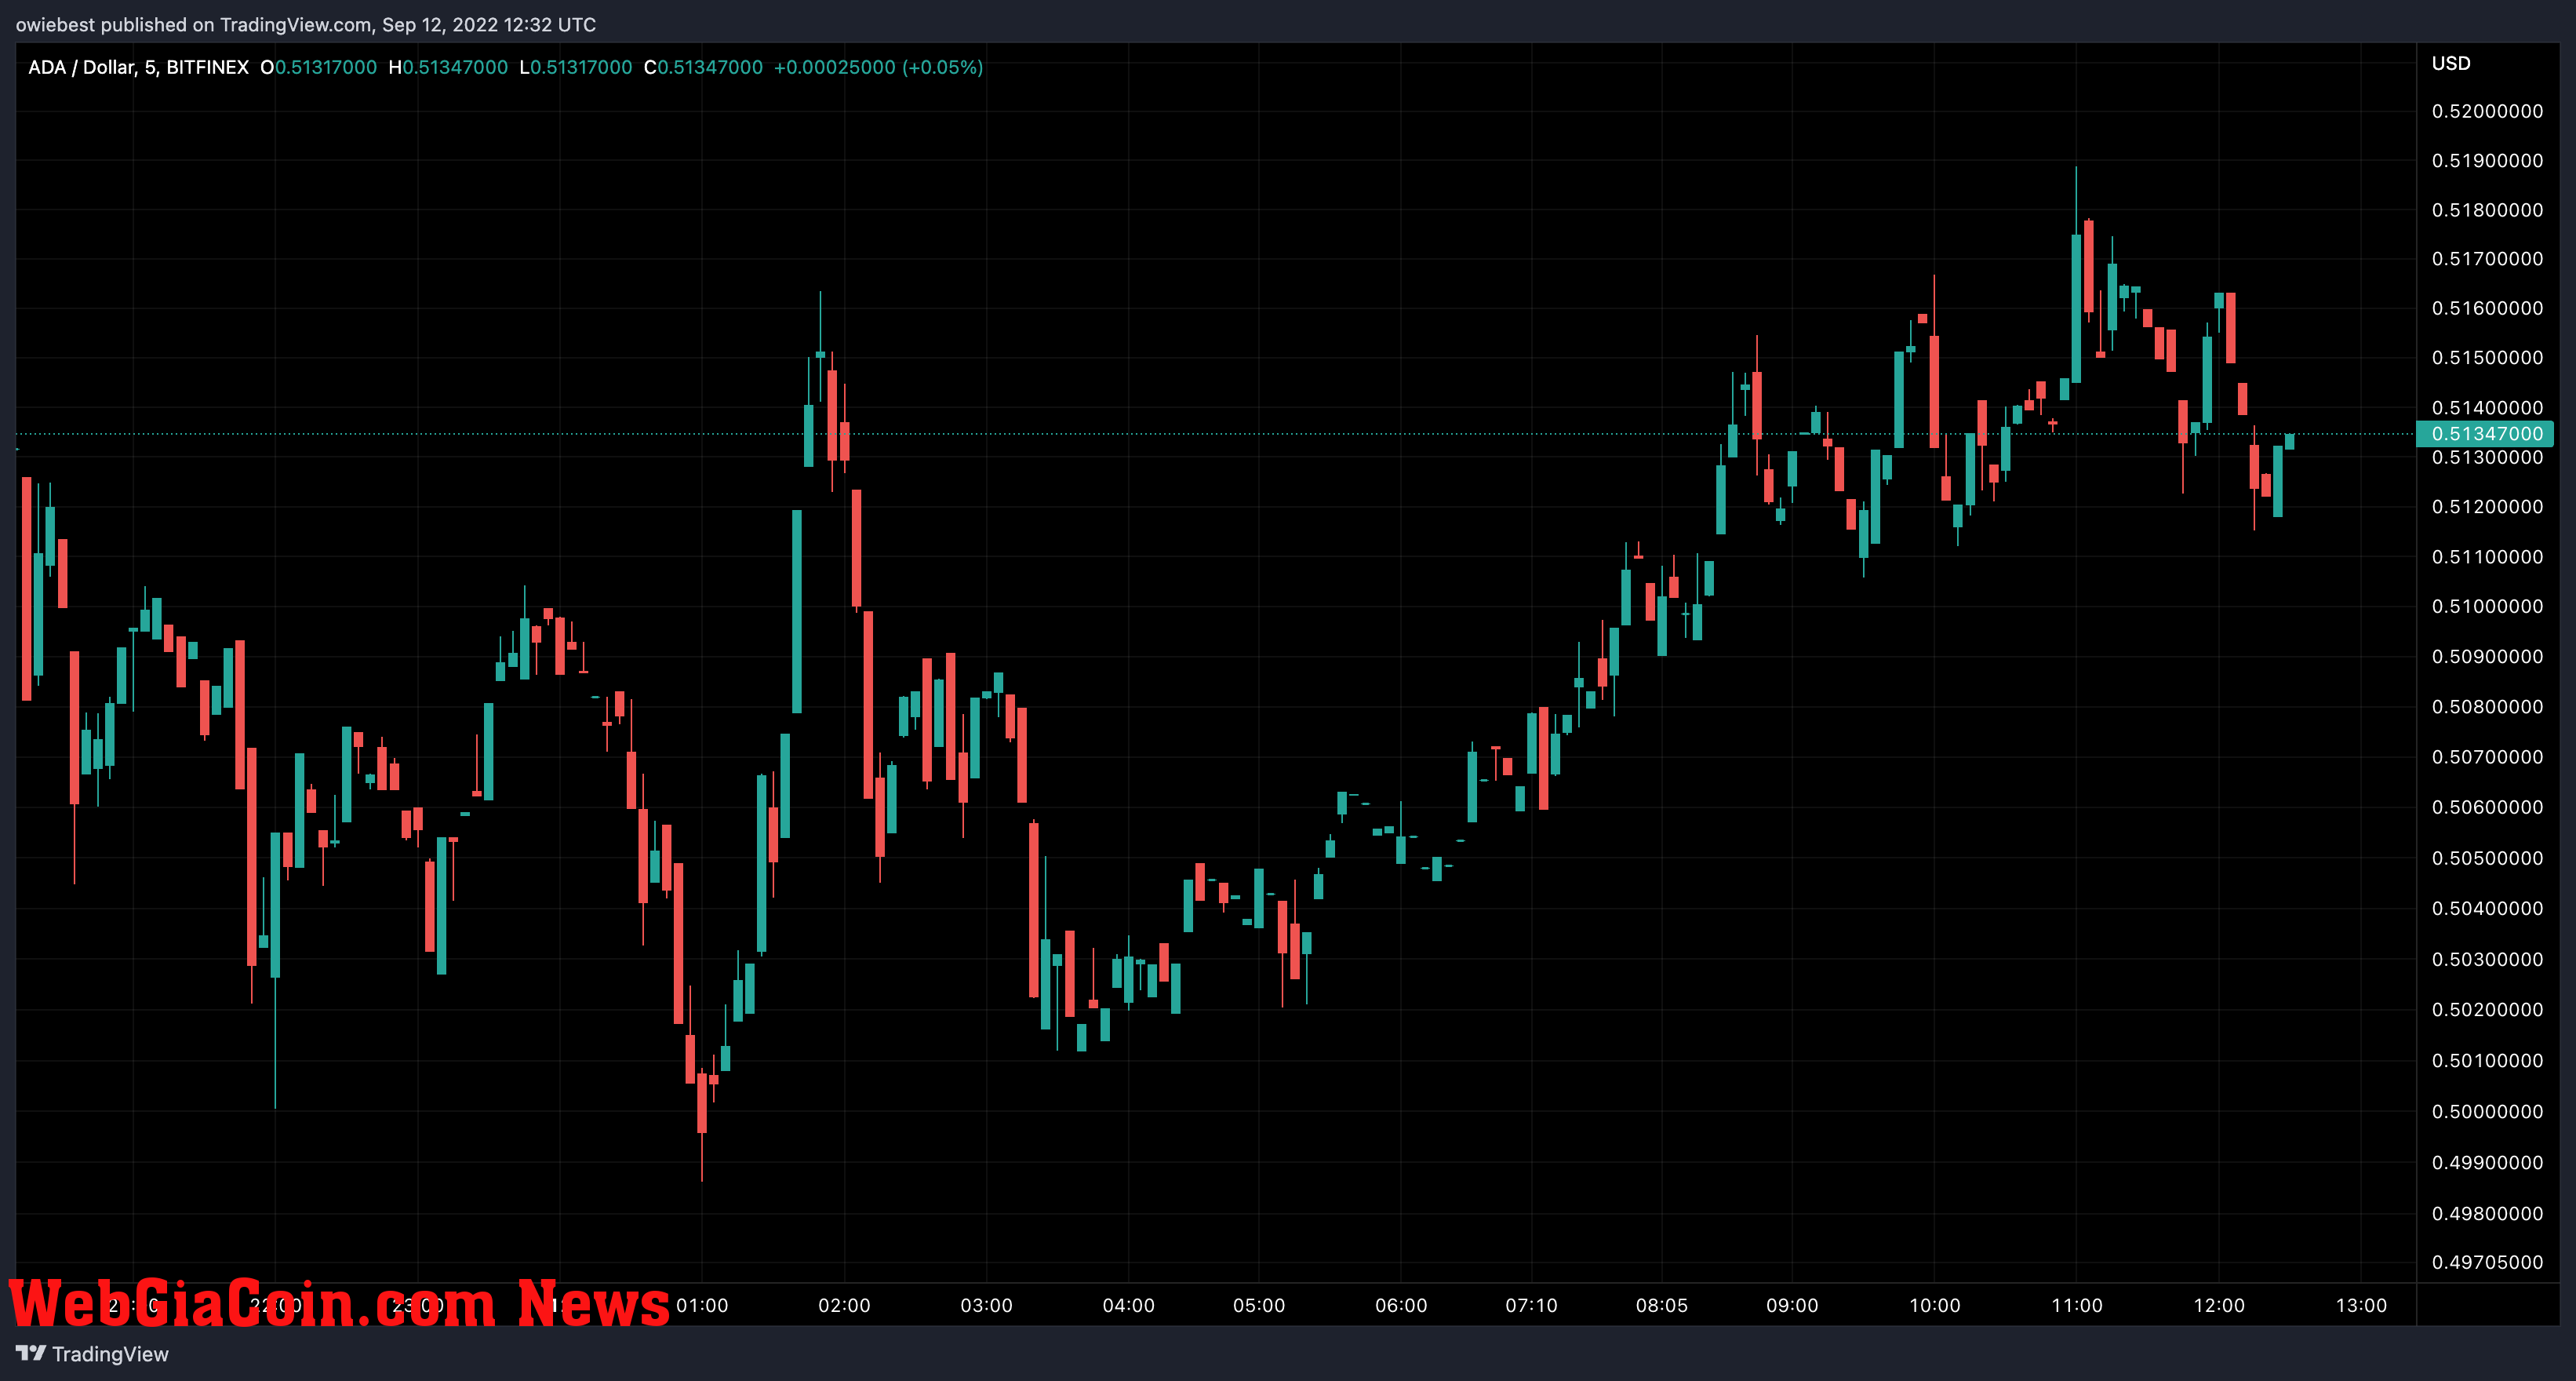This screenshot has width=2576, height=1381.
Task: Click the 0.52000000 price axis label
Action: click(x=2487, y=111)
